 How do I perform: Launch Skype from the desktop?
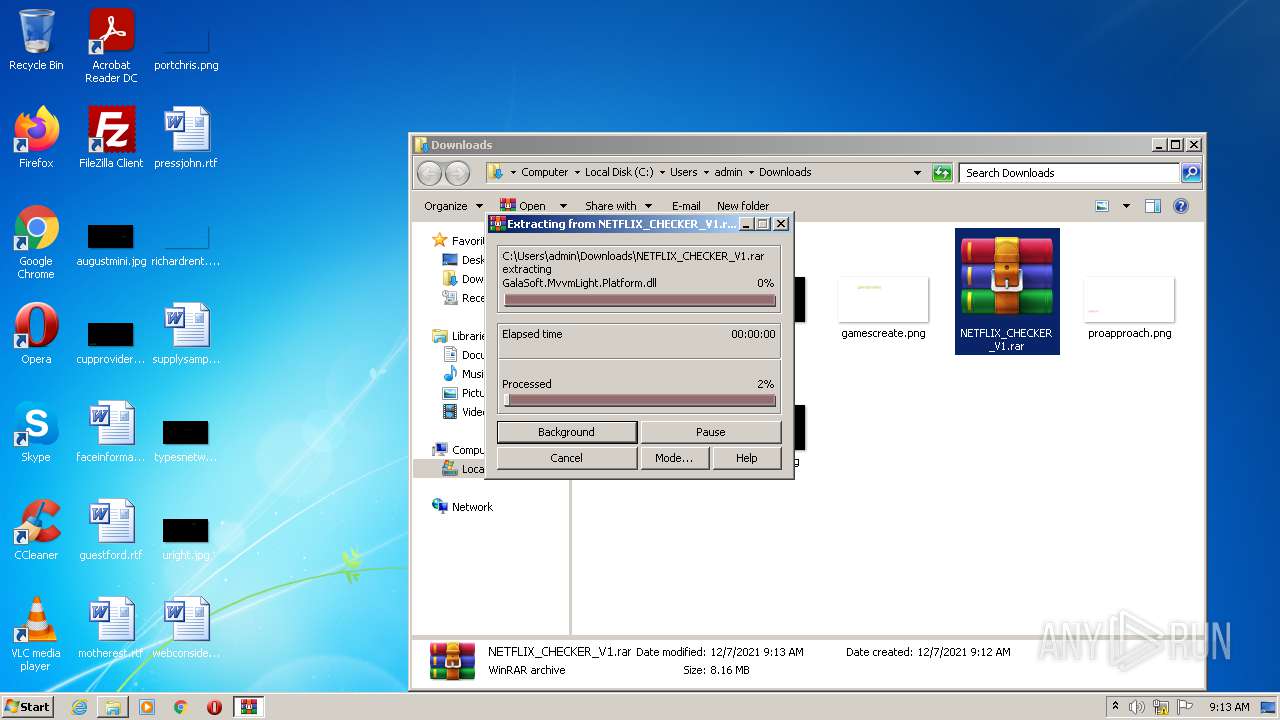tap(36, 432)
